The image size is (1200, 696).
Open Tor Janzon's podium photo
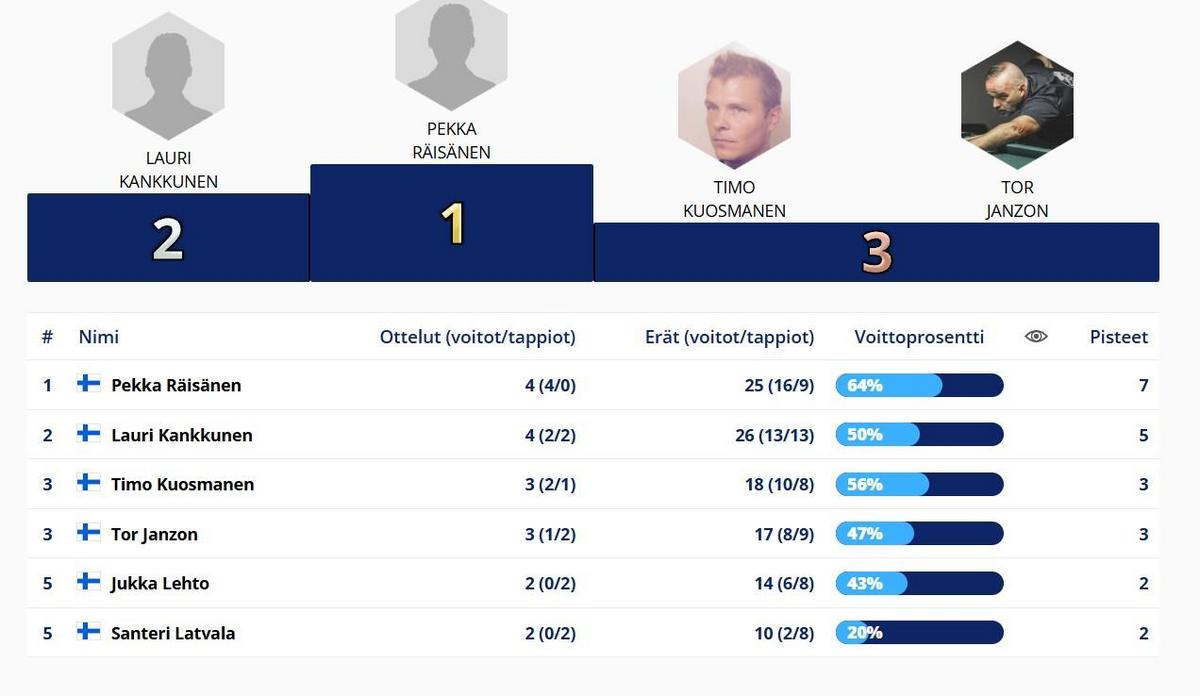pos(1016,105)
